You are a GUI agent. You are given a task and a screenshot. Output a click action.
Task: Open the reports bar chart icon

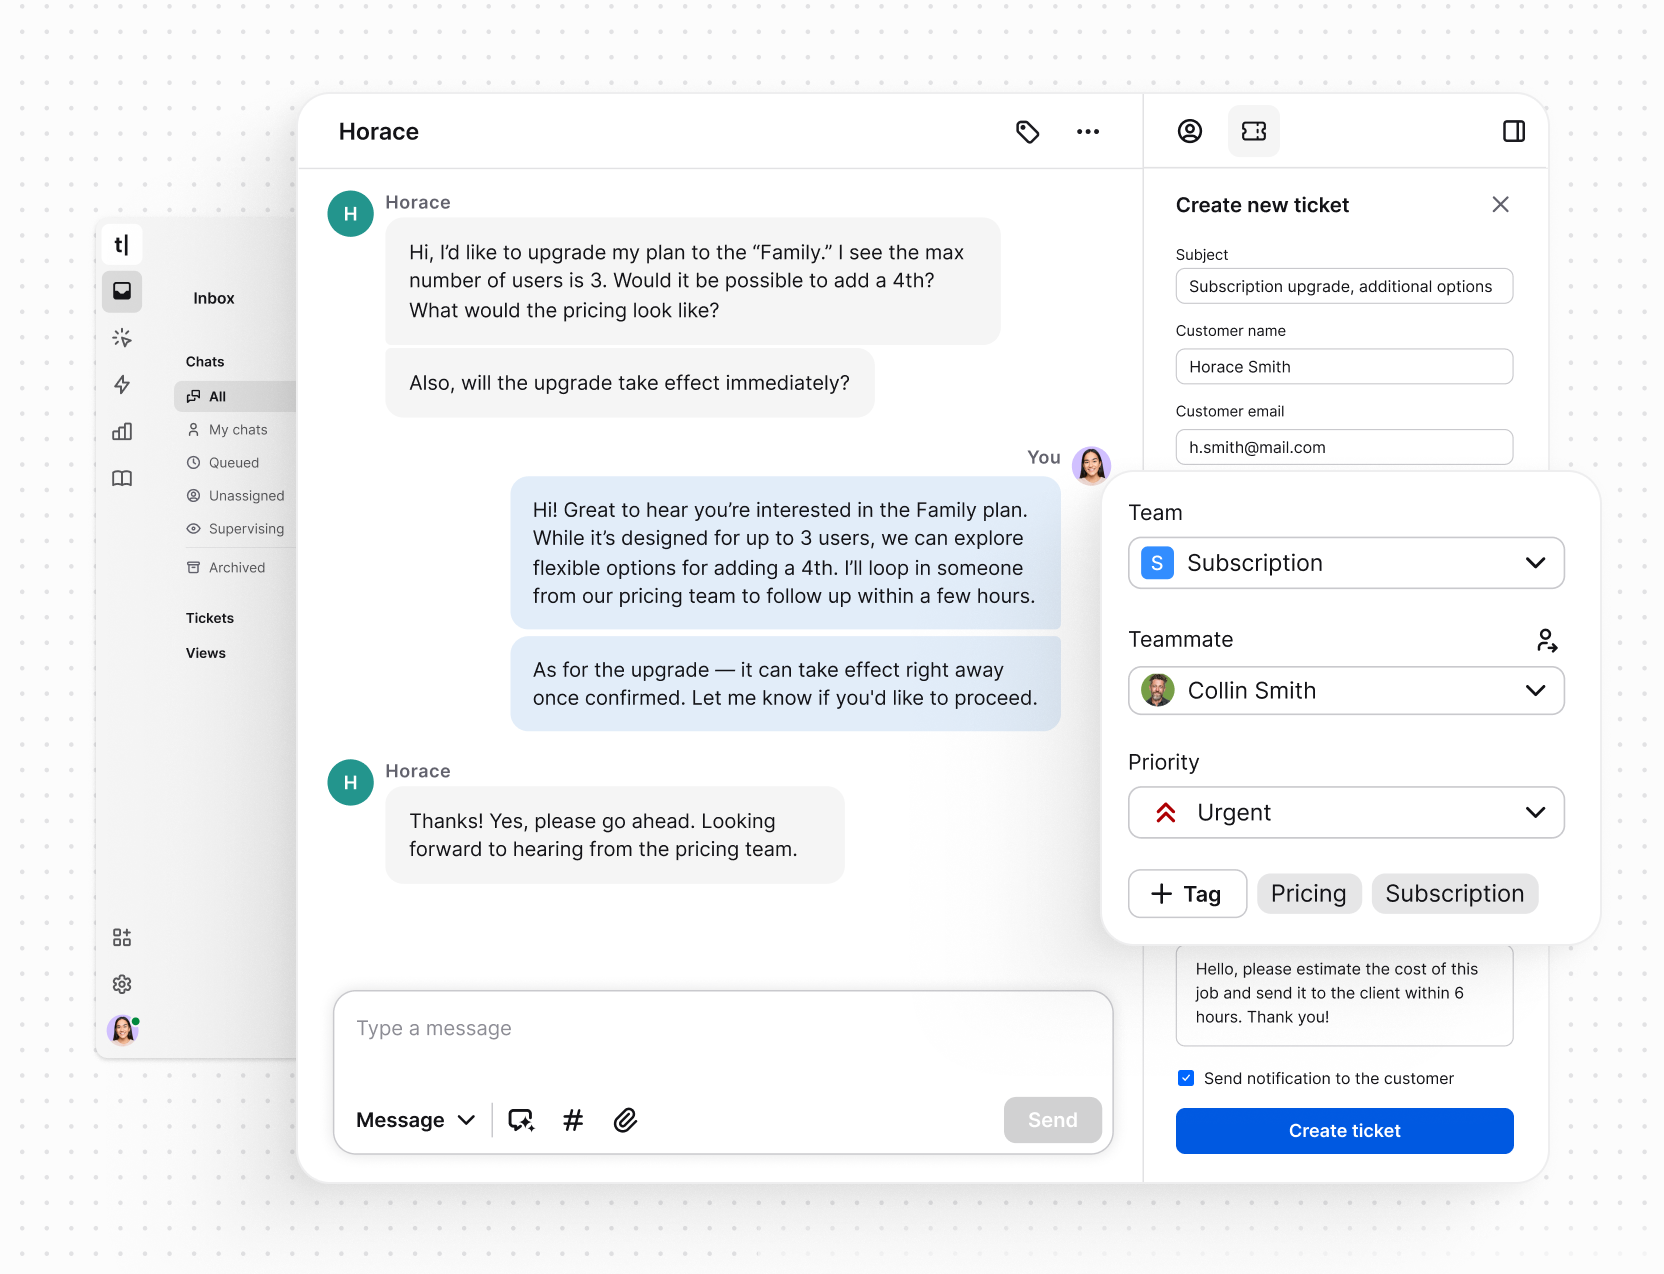(122, 432)
